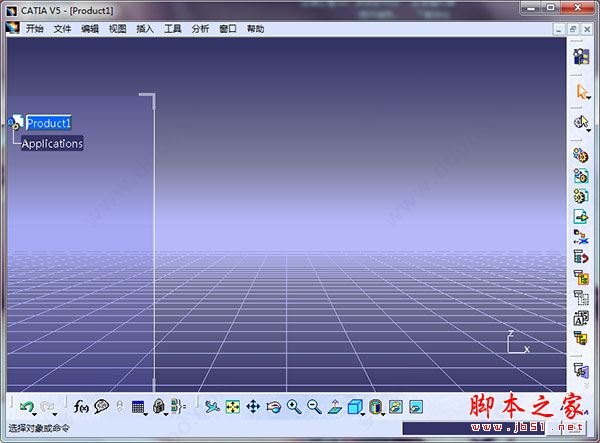Maximize the CATIA V5 main window
Viewport: 600px width, 443px height.
coord(550,8)
